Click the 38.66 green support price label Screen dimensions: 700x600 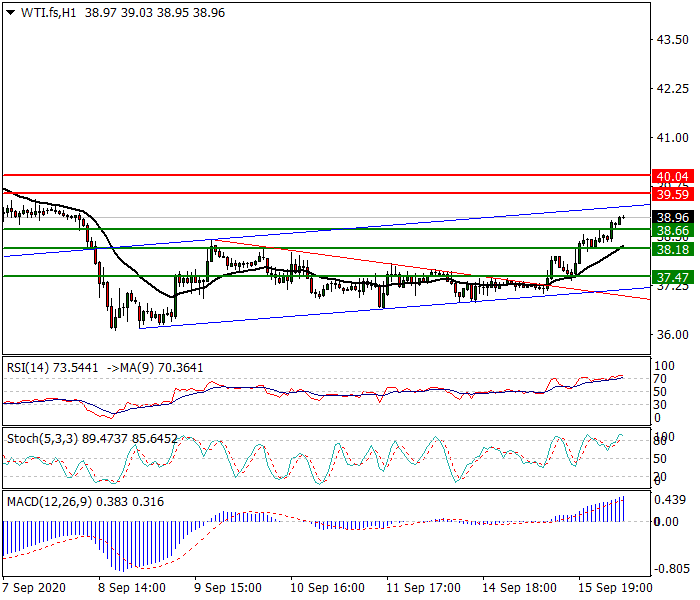coord(673,231)
